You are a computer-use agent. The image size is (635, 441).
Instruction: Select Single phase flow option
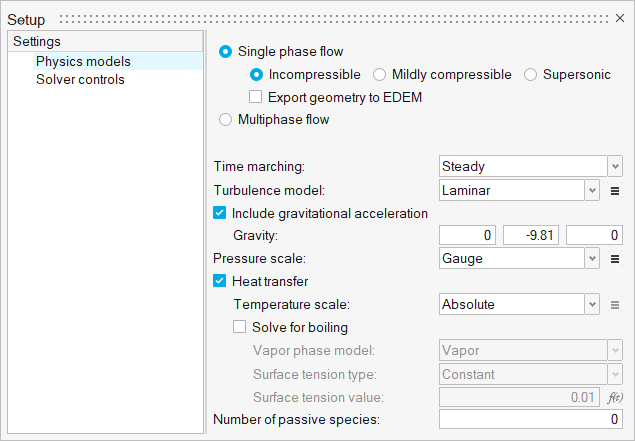tap(225, 51)
